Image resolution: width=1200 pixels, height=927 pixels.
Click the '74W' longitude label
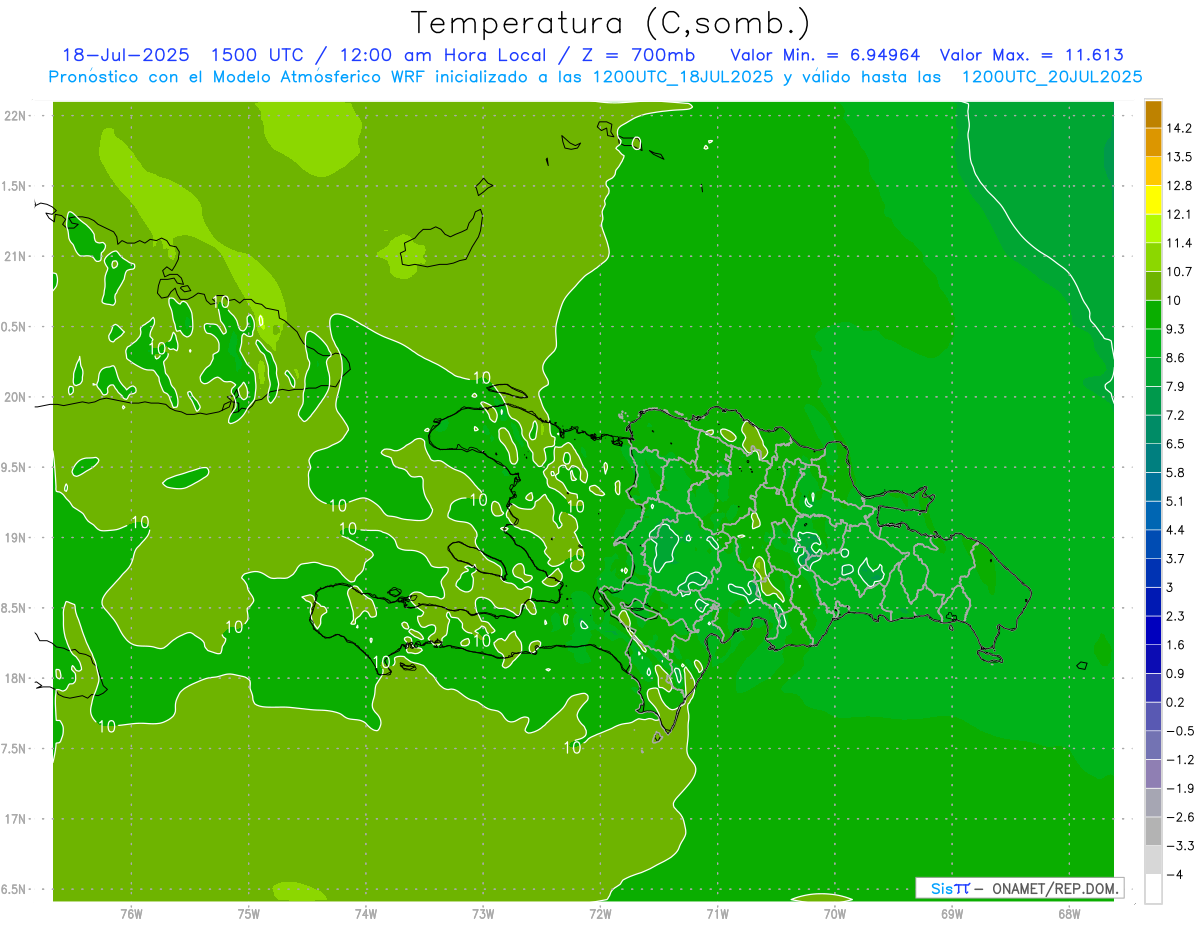point(366,914)
